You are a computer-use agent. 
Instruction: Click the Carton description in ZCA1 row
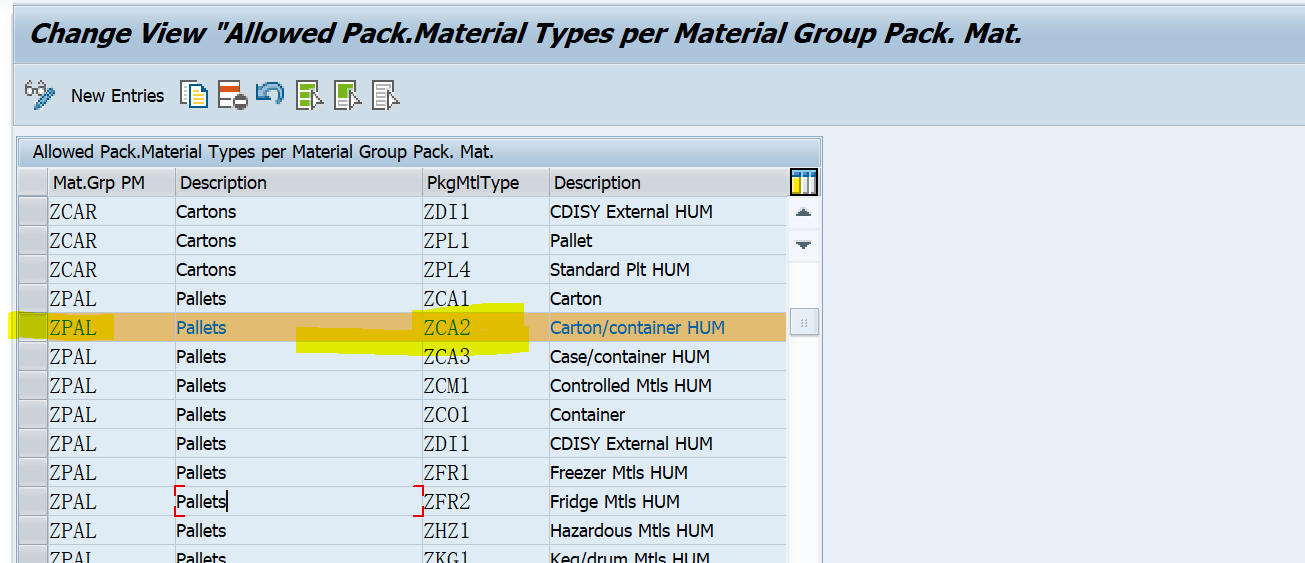668,299
